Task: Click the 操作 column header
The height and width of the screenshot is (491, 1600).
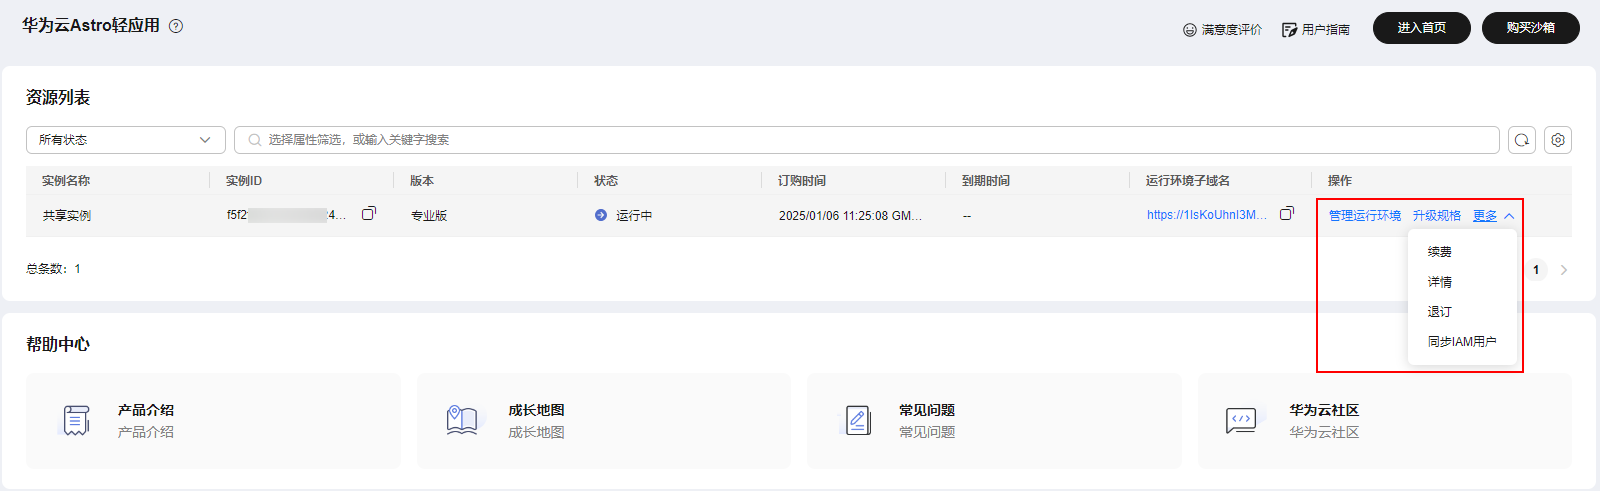Action: coord(1340,181)
